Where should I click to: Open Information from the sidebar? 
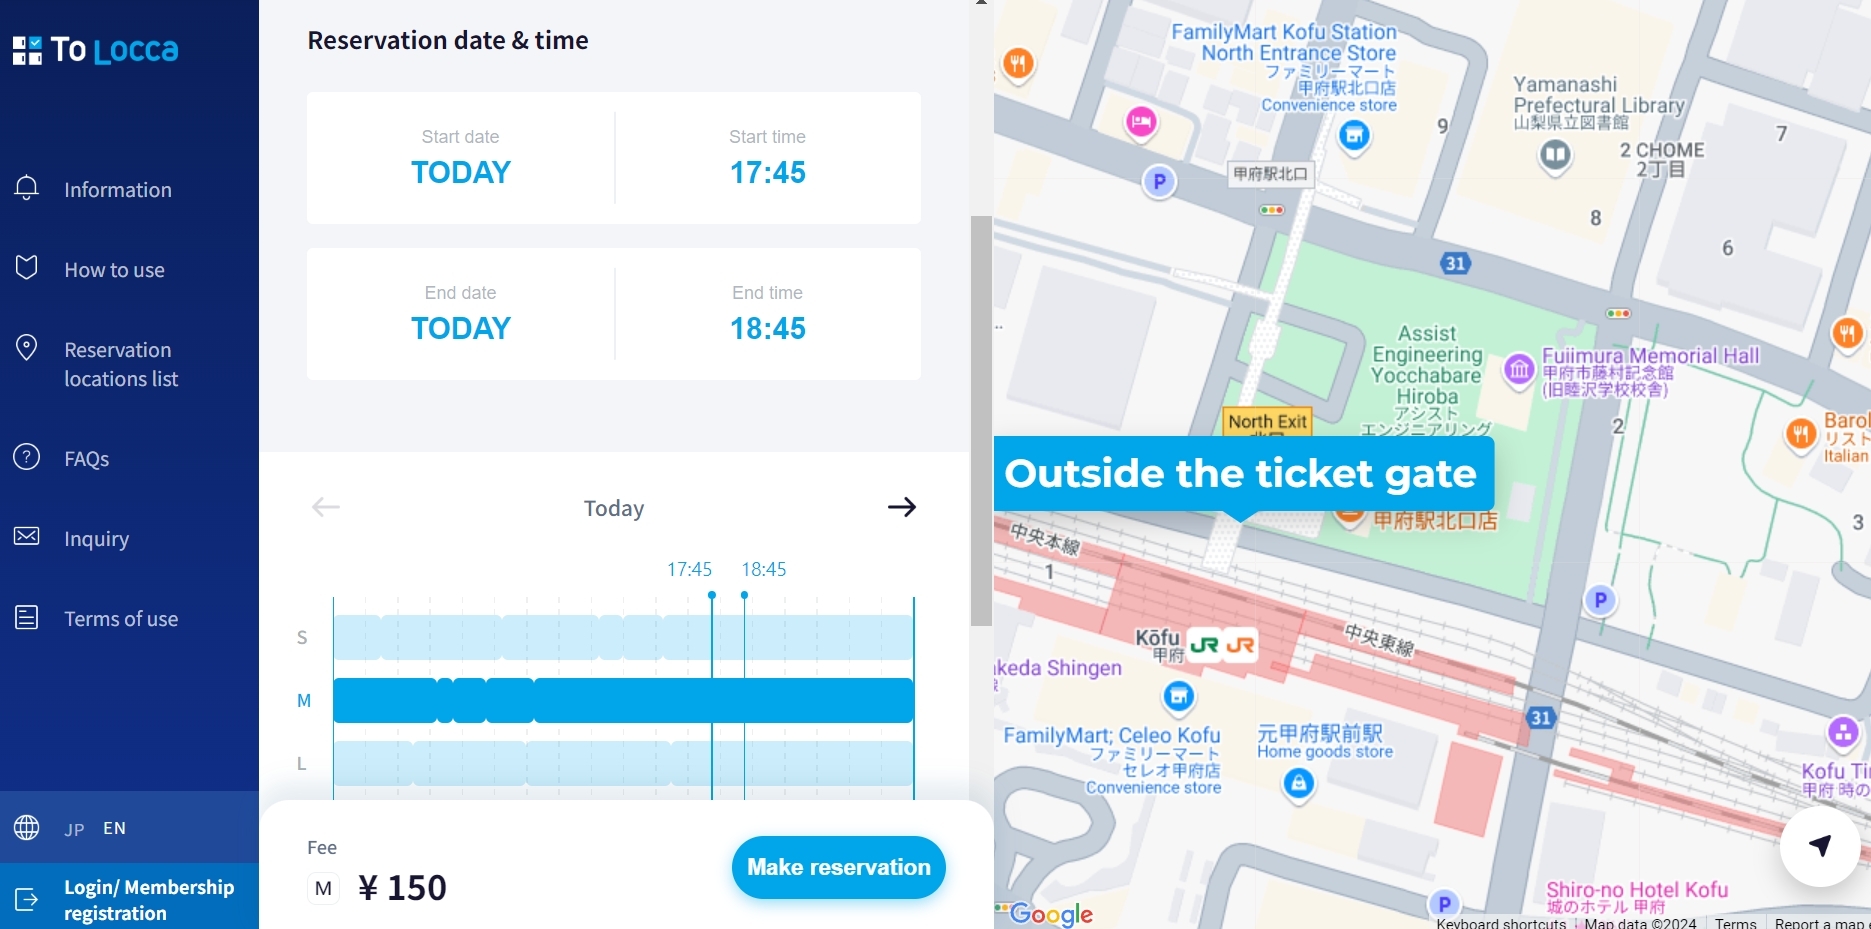click(117, 190)
